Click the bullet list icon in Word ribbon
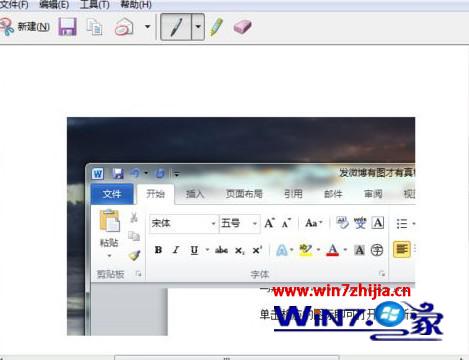 (402, 223)
